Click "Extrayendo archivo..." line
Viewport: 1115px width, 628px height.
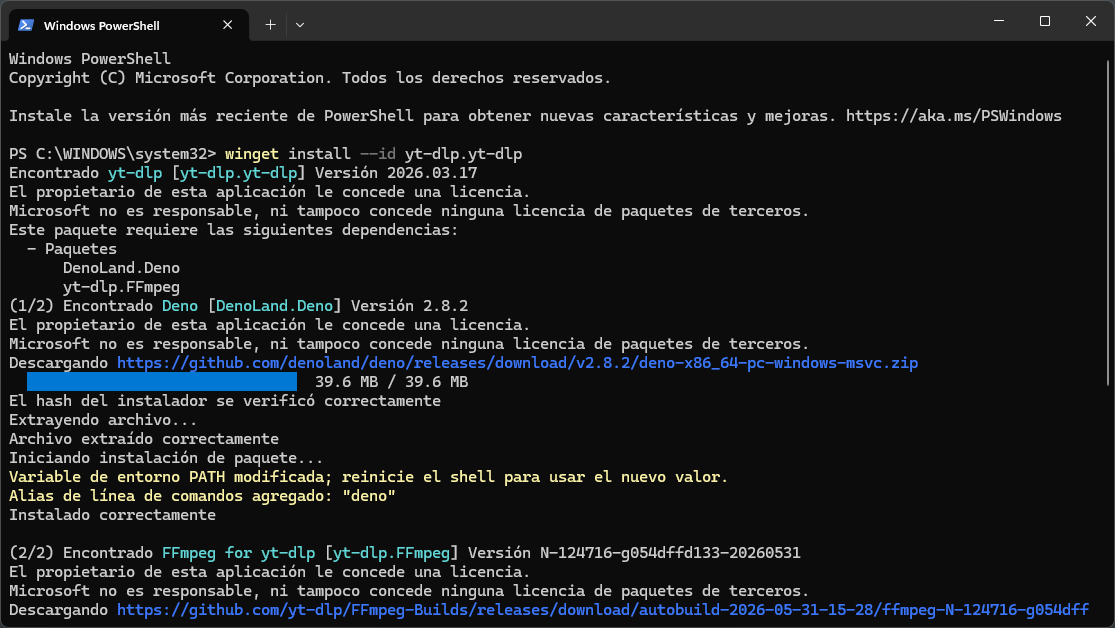pyautogui.click(x=103, y=420)
